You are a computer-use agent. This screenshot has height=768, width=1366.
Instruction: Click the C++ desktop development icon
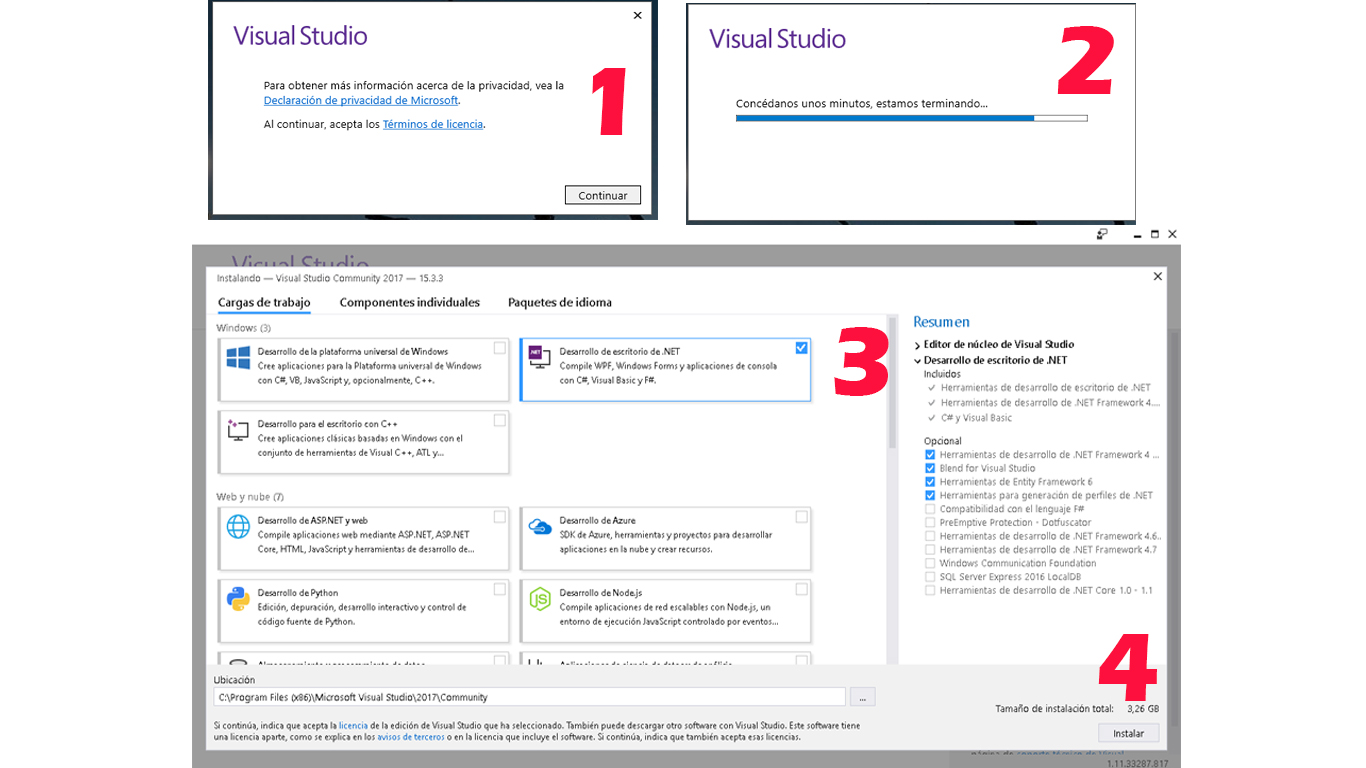238,430
